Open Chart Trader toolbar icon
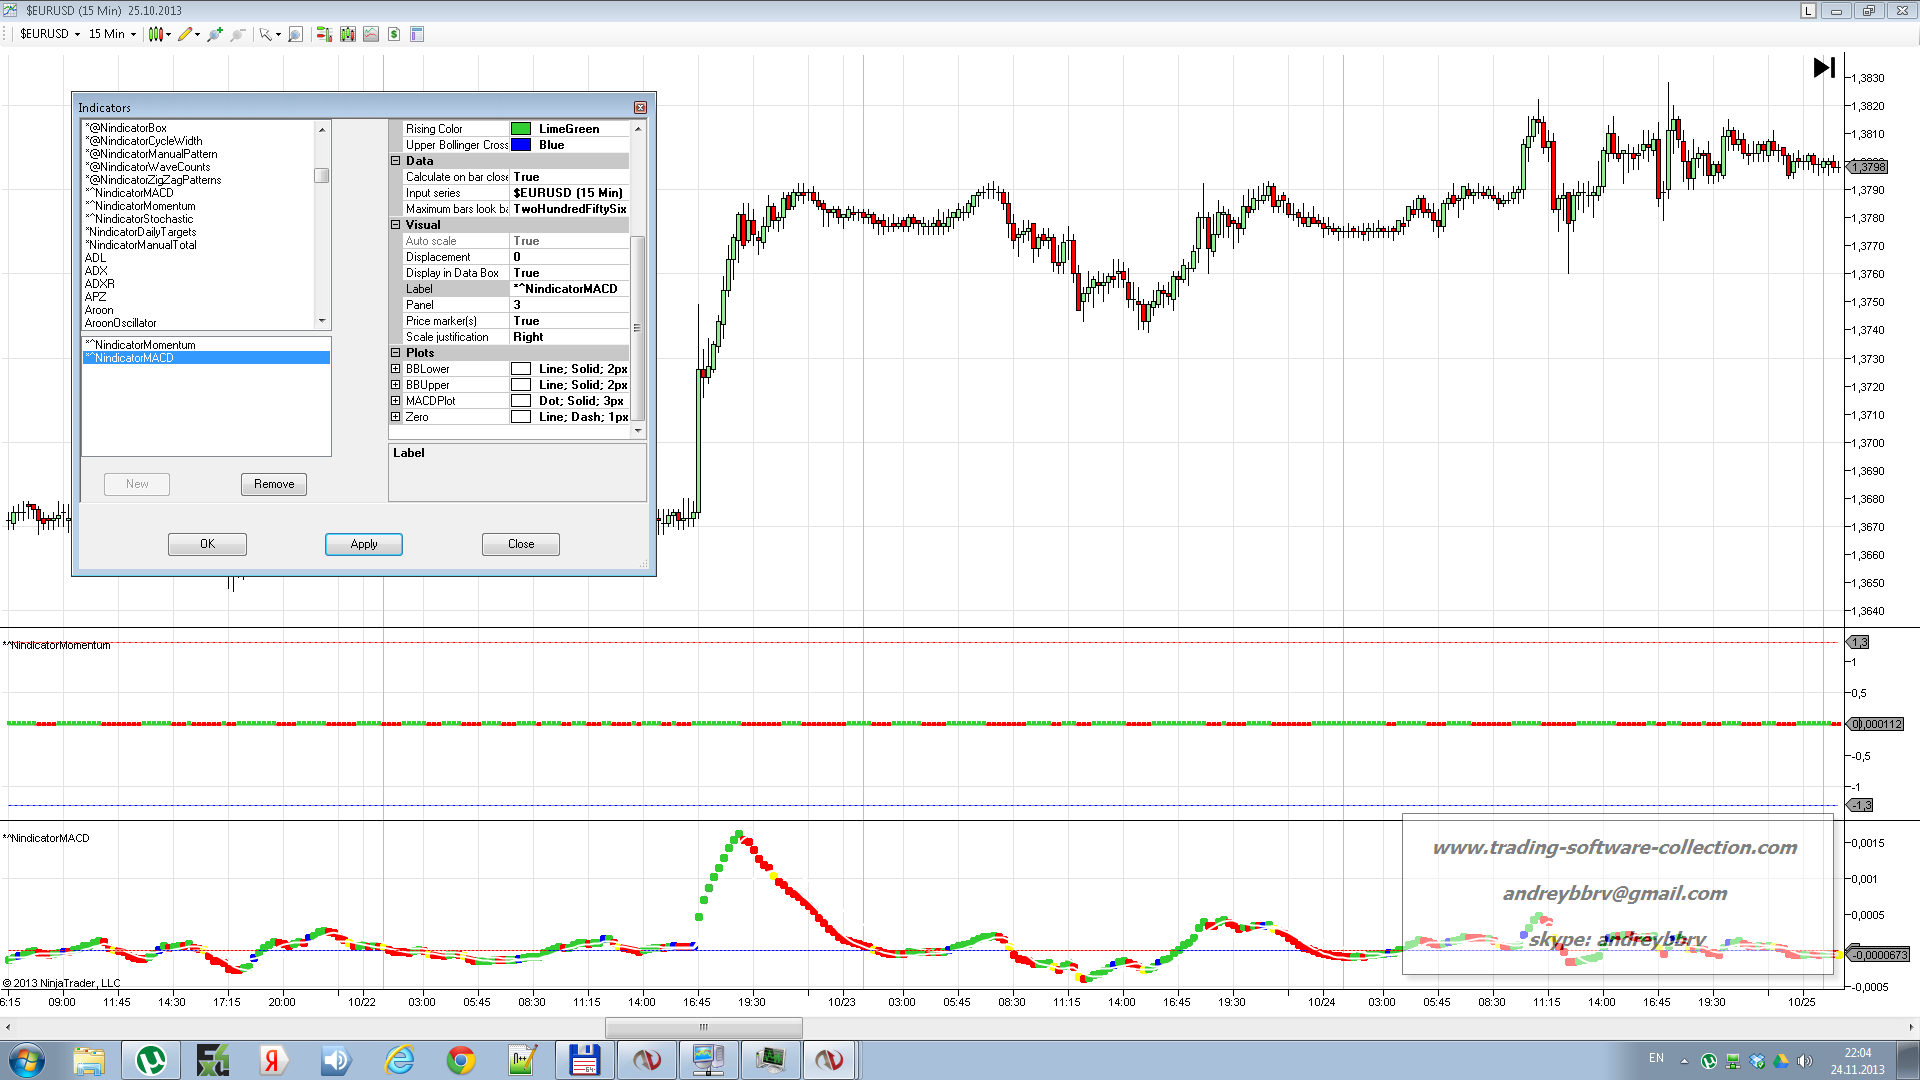The width and height of the screenshot is (1920, 1080). (x=324, y=34)
